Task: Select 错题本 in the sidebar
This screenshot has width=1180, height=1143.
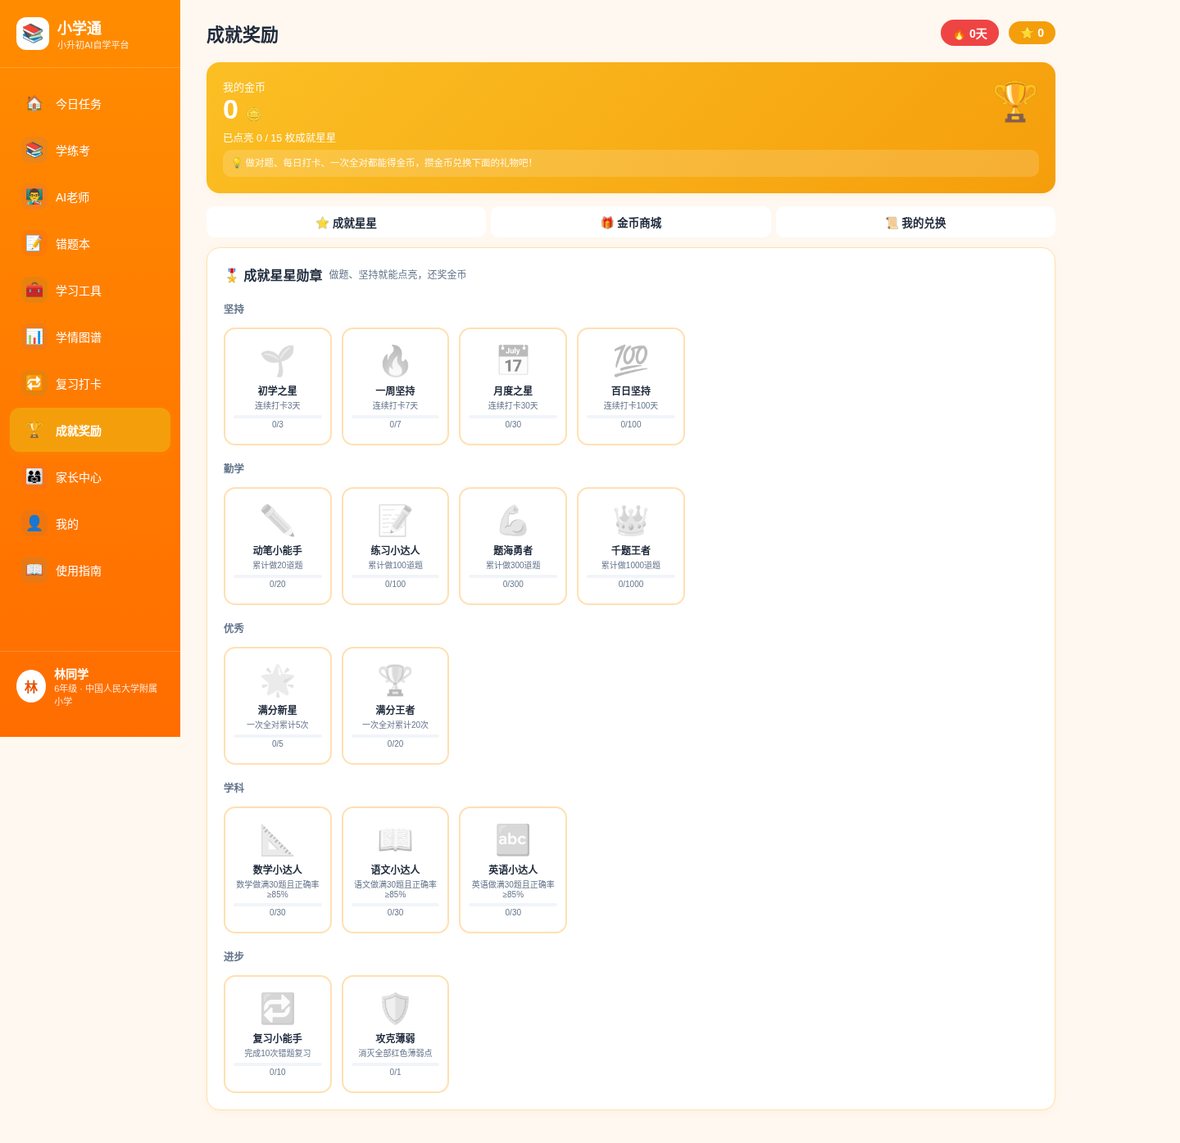Action: point(90,244)
